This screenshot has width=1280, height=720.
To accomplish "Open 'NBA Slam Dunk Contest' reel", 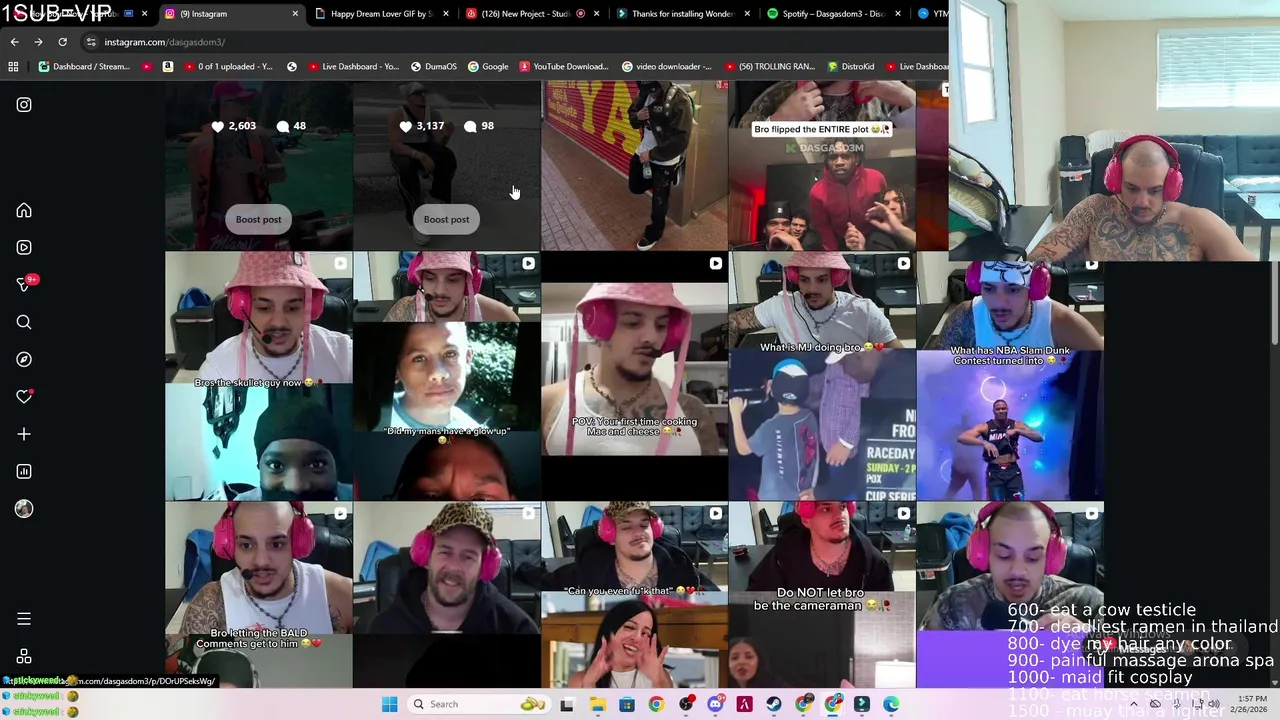I will click(1010, 376).
